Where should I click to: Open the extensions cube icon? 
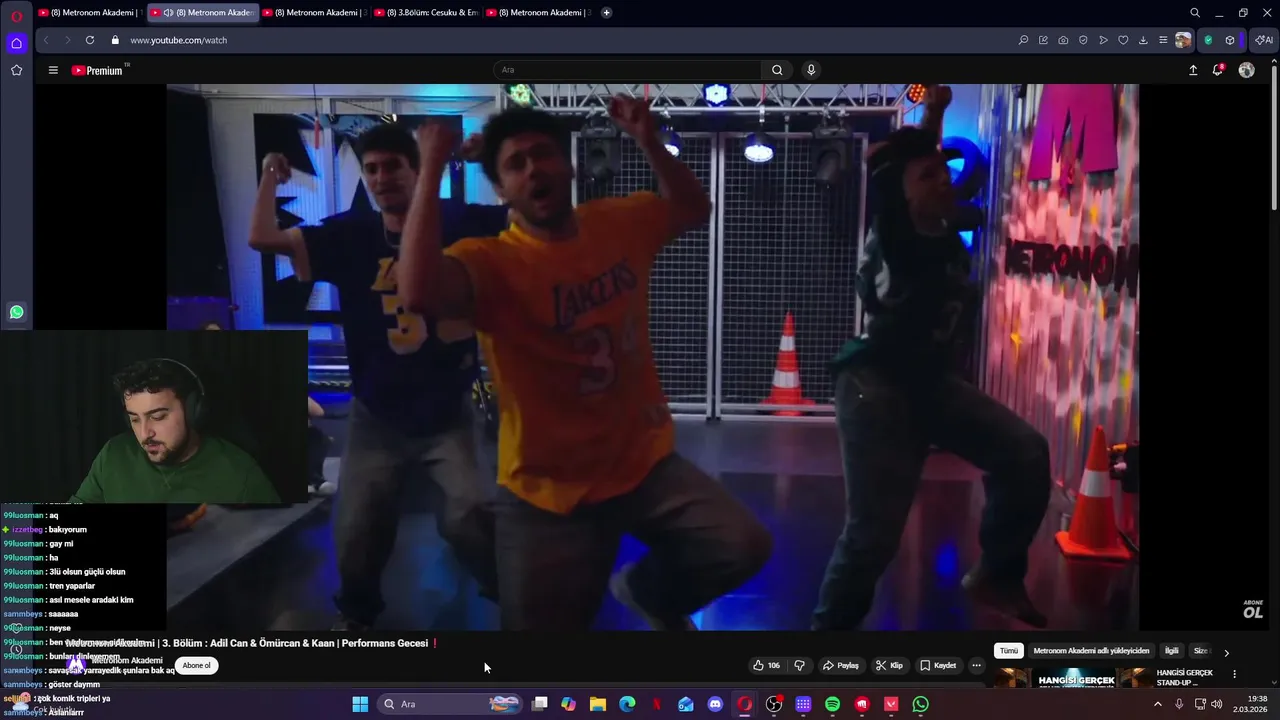(1230, 40)
